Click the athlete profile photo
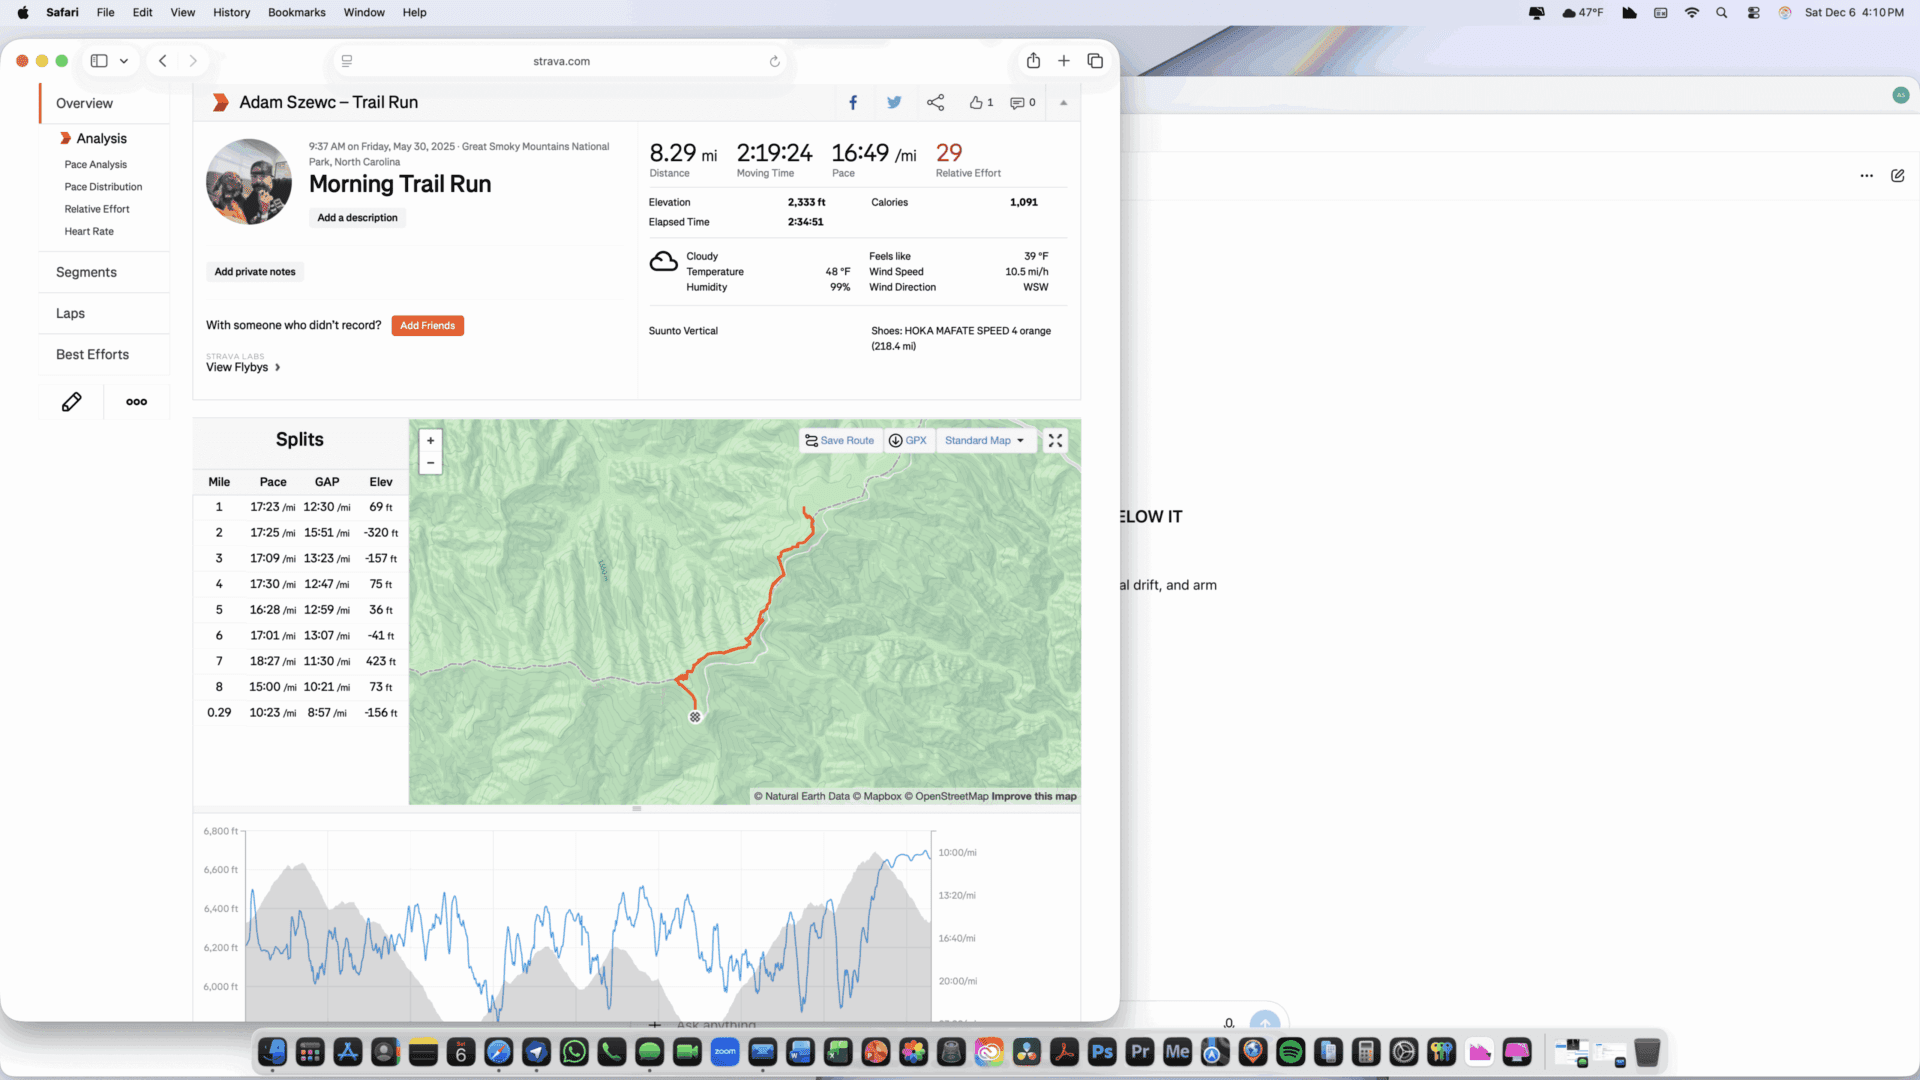The height and width of the screenshot is (1080, 1920). 249,182
